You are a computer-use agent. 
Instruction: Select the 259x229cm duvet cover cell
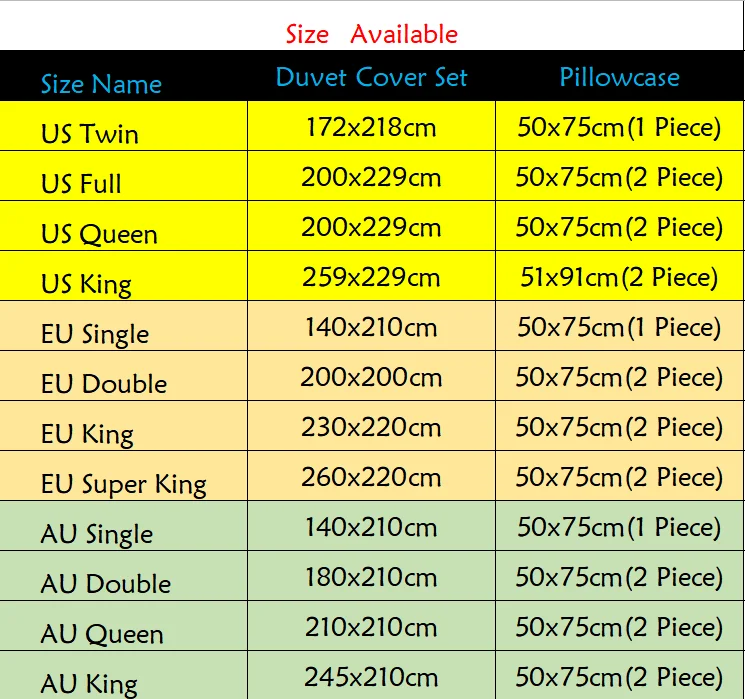coord(371,278)
